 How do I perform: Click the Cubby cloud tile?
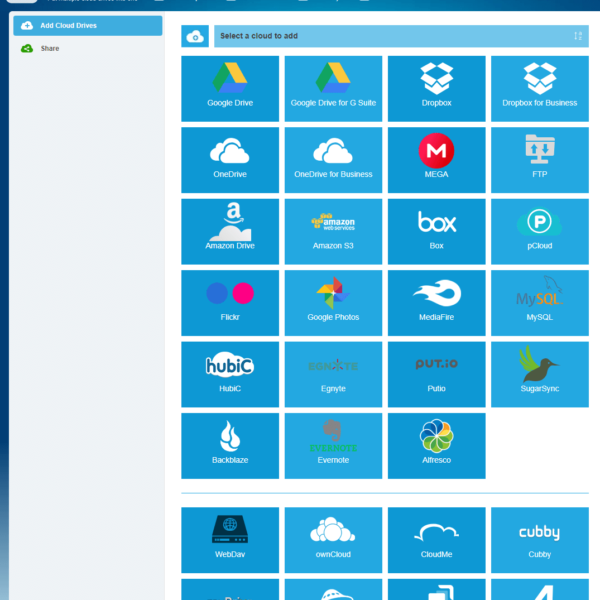tap(540, 540)
